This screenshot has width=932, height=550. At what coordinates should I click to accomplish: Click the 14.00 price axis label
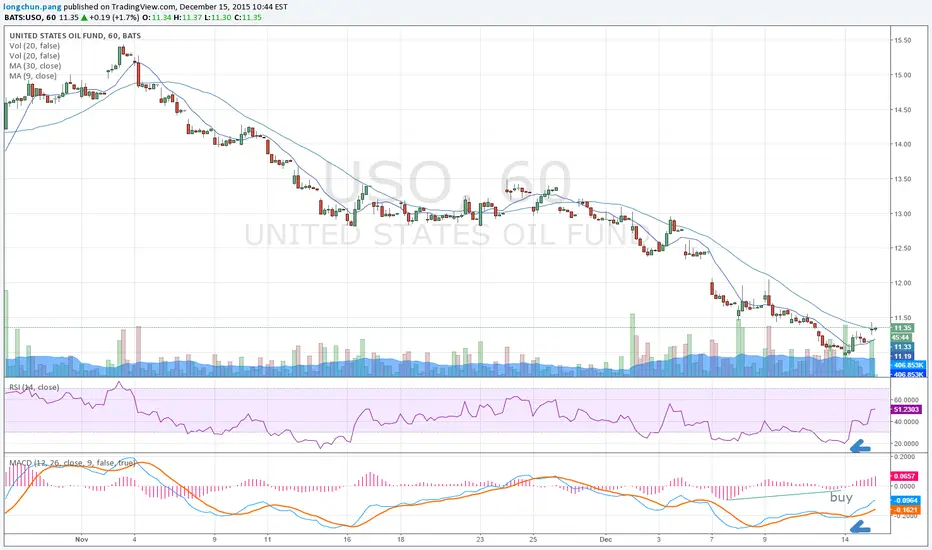click(x=902, y=144)
